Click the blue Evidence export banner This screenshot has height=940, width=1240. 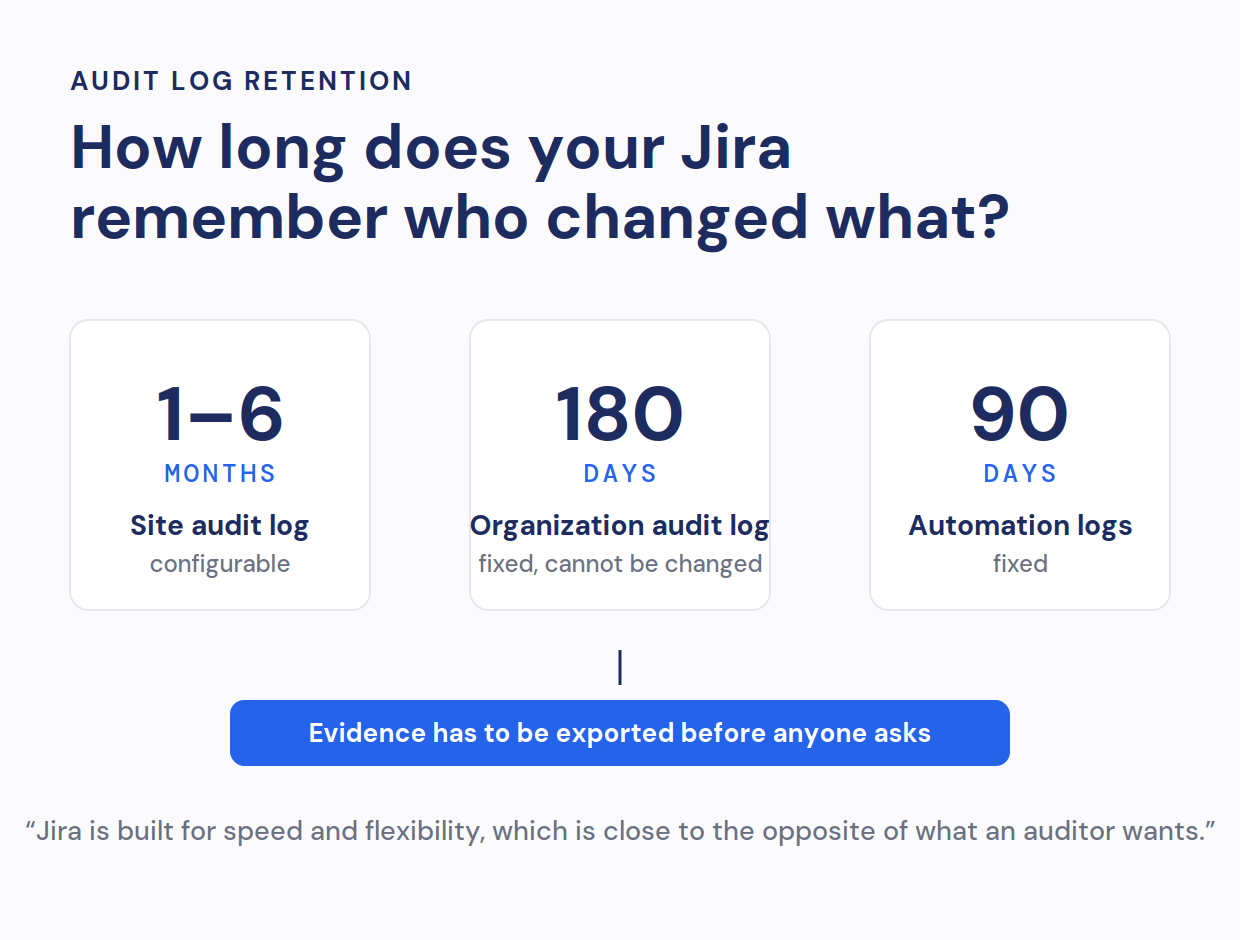[620, 733]
